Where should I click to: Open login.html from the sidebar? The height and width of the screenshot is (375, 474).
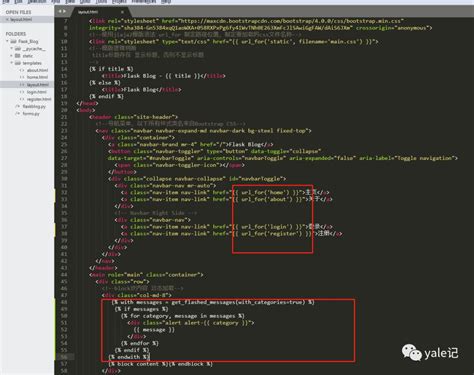pyautogui.click(x=37, y=92)
